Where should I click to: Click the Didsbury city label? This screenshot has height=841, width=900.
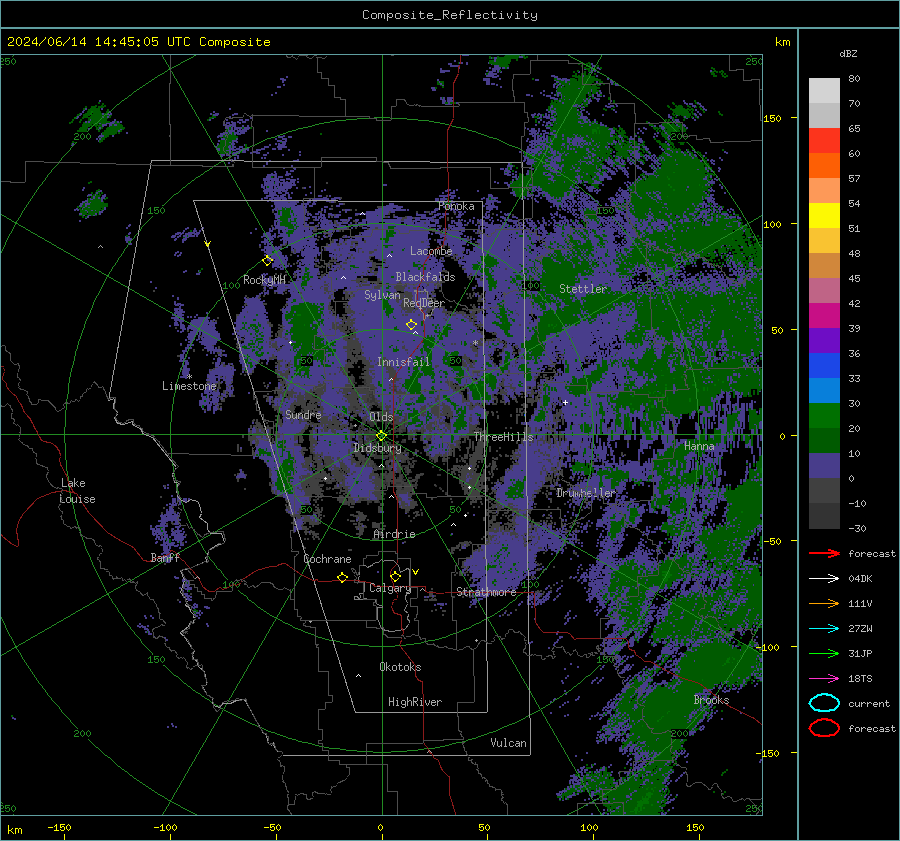pos(377,448)
